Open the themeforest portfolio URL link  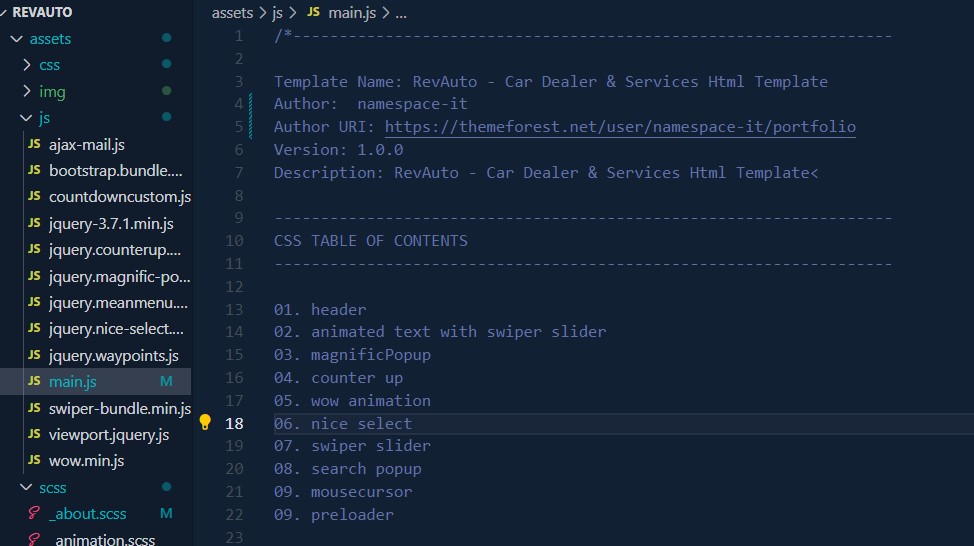[619, 127]
